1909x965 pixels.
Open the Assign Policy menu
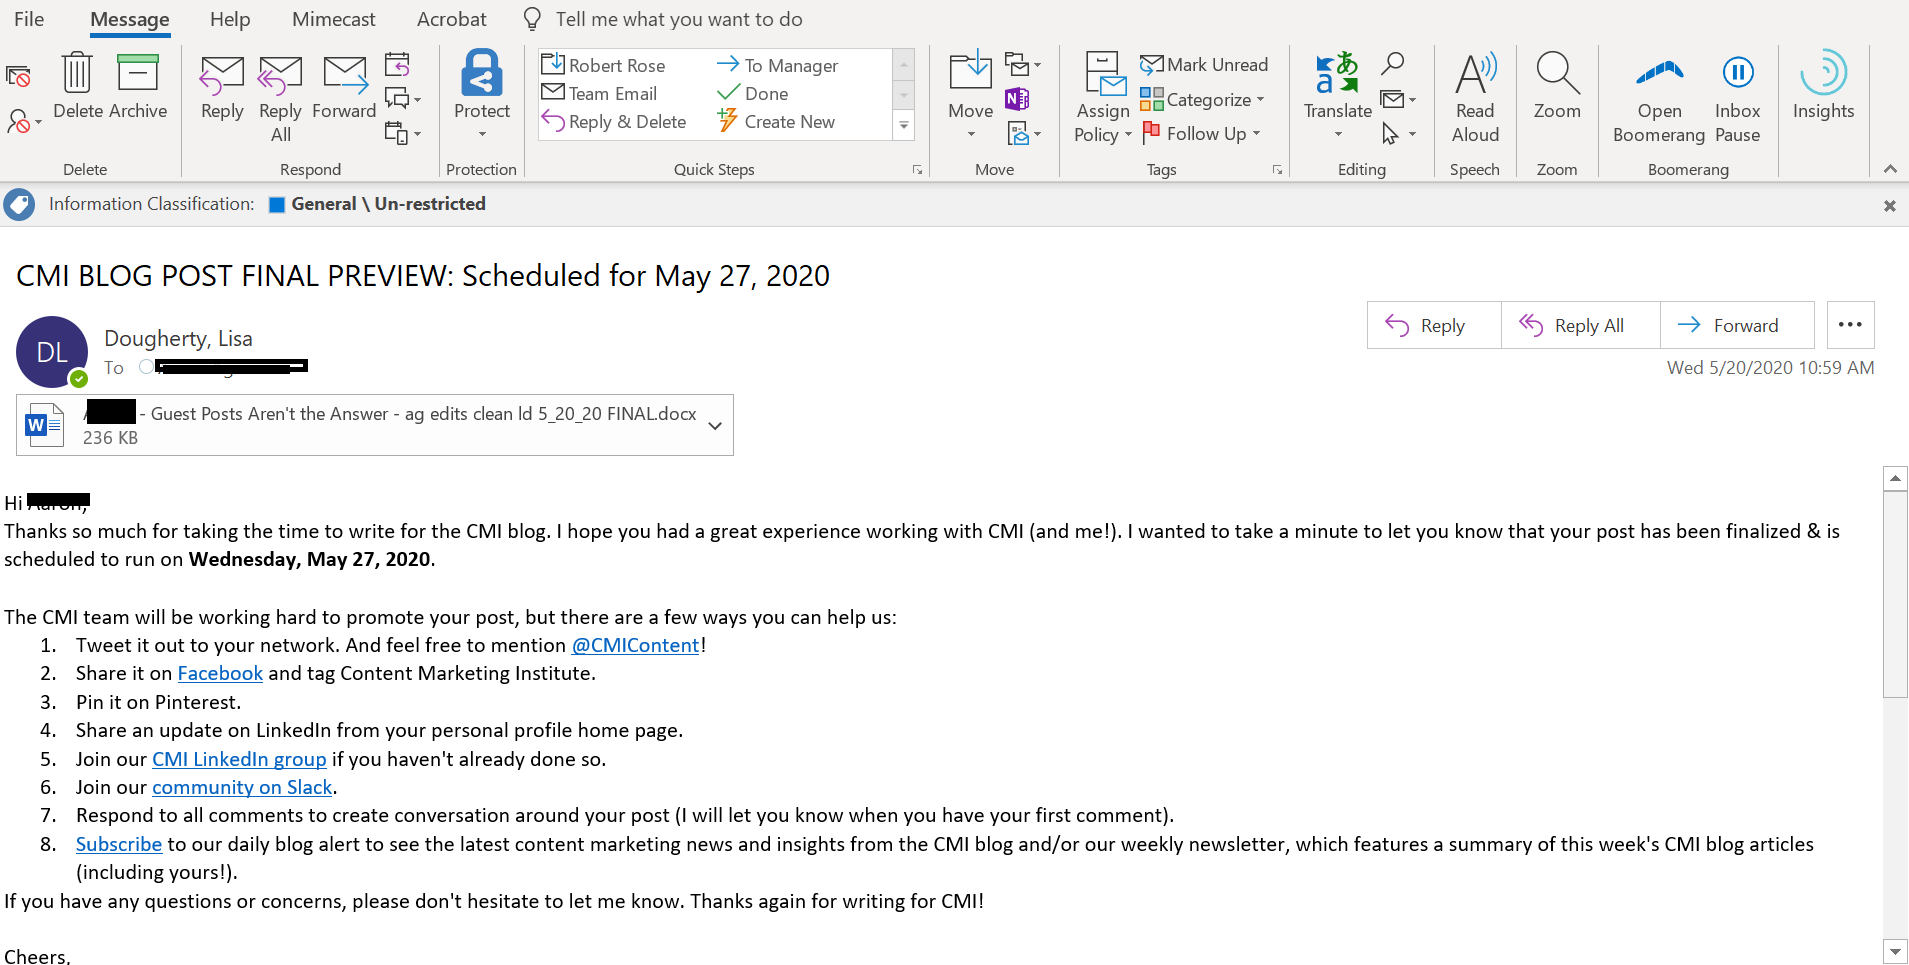tap(1103, 97)
